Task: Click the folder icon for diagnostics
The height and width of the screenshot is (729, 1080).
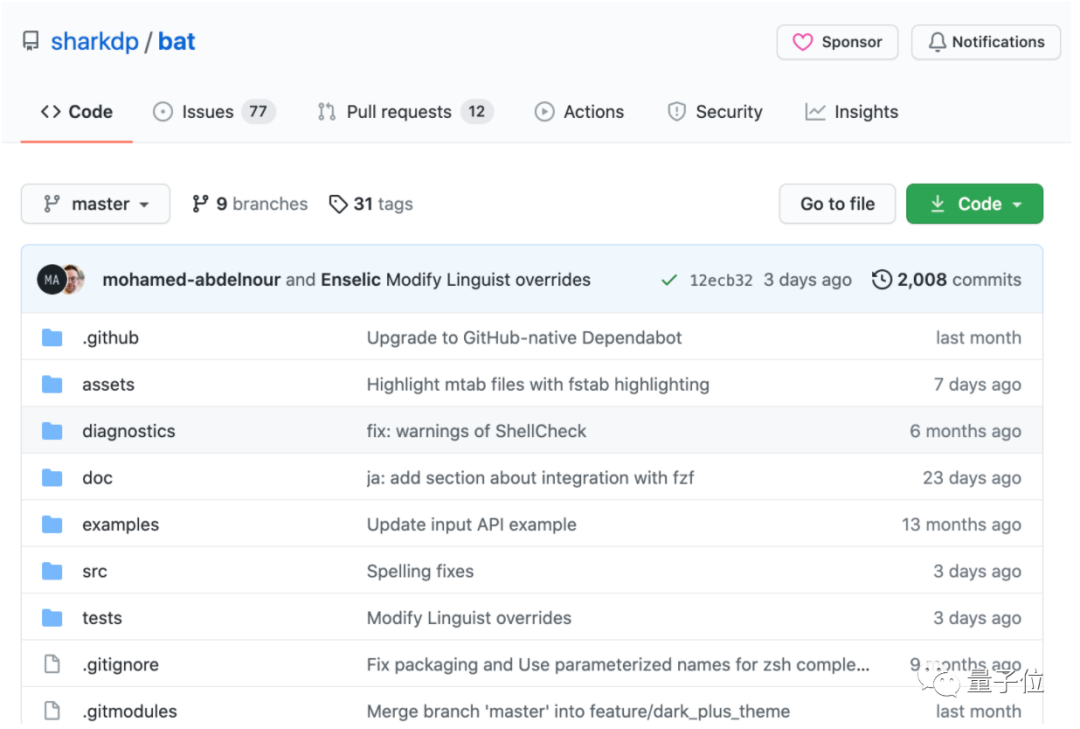Action: [x=52, y=431]
